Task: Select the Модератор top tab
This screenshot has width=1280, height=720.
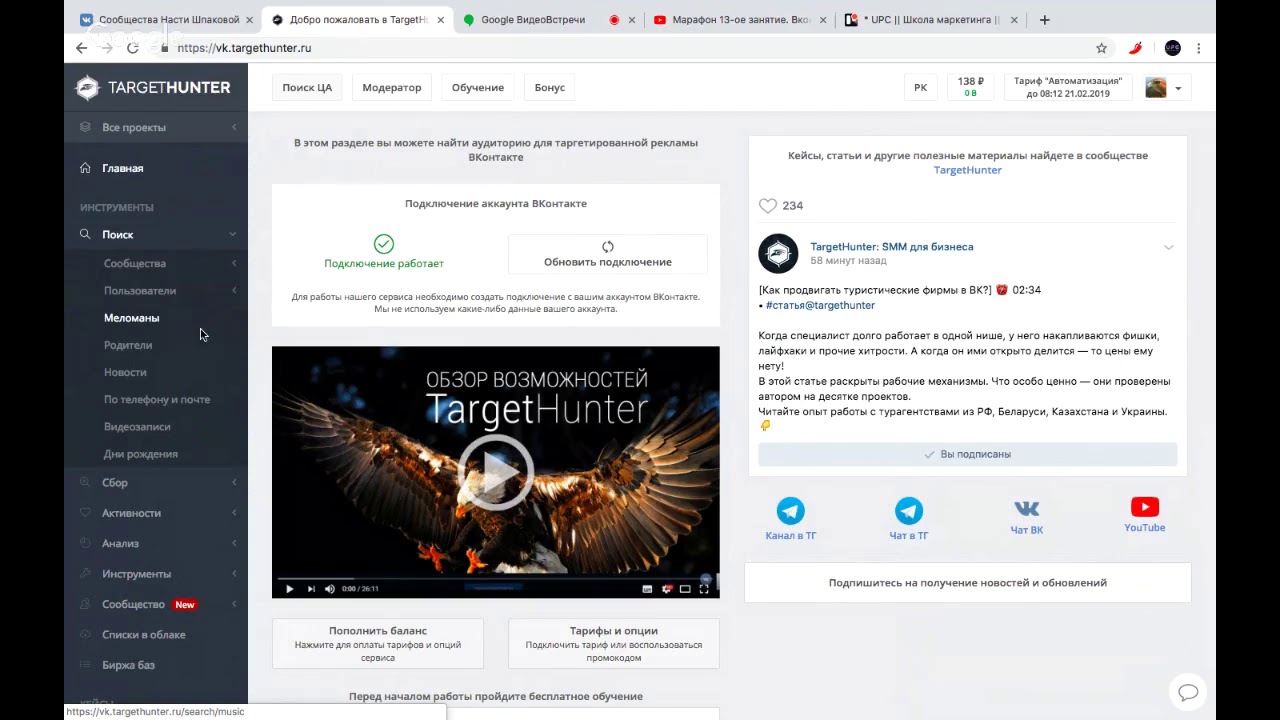Action: (392, 87)
